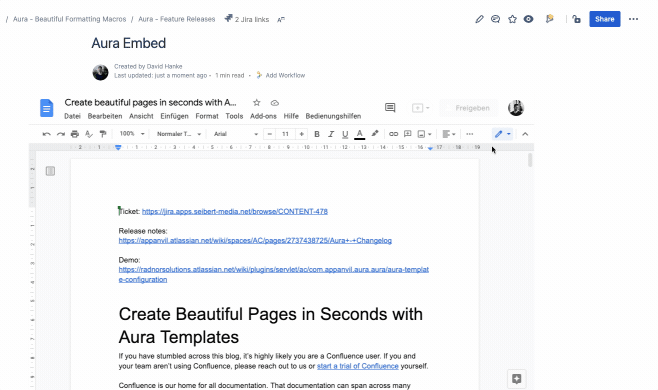Go to Aura – Feature Releases breadcrumb

[177, 19]
